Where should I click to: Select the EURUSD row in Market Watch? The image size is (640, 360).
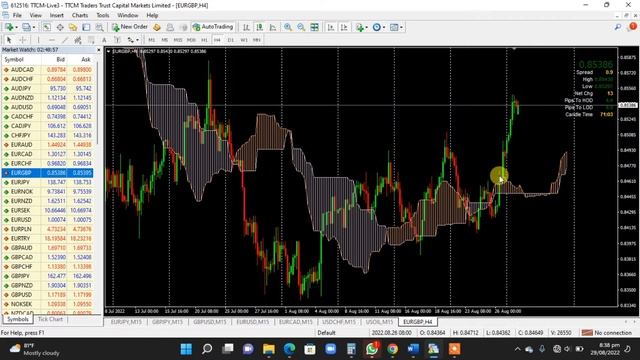coord(47,220)
